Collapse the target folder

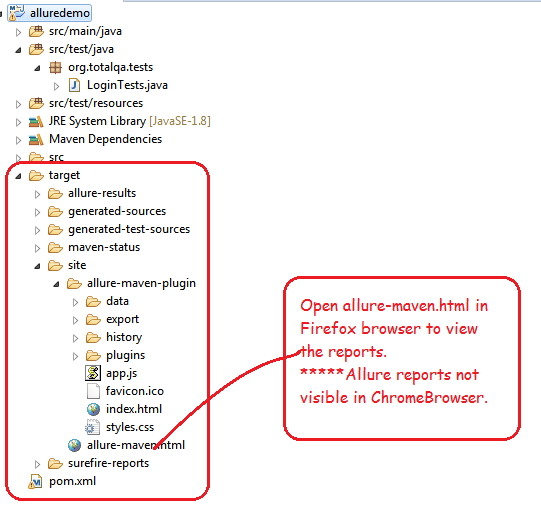(x=18, y=176)
